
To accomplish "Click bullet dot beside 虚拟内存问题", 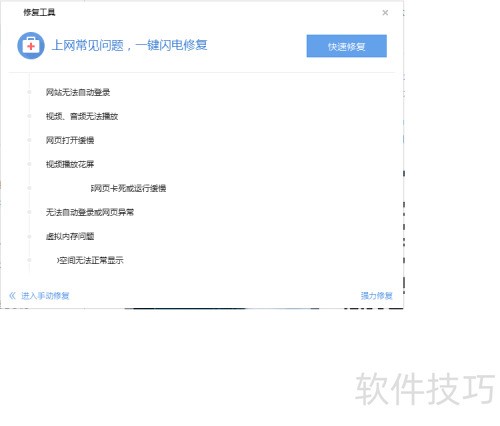I will (x=29, y=236).
